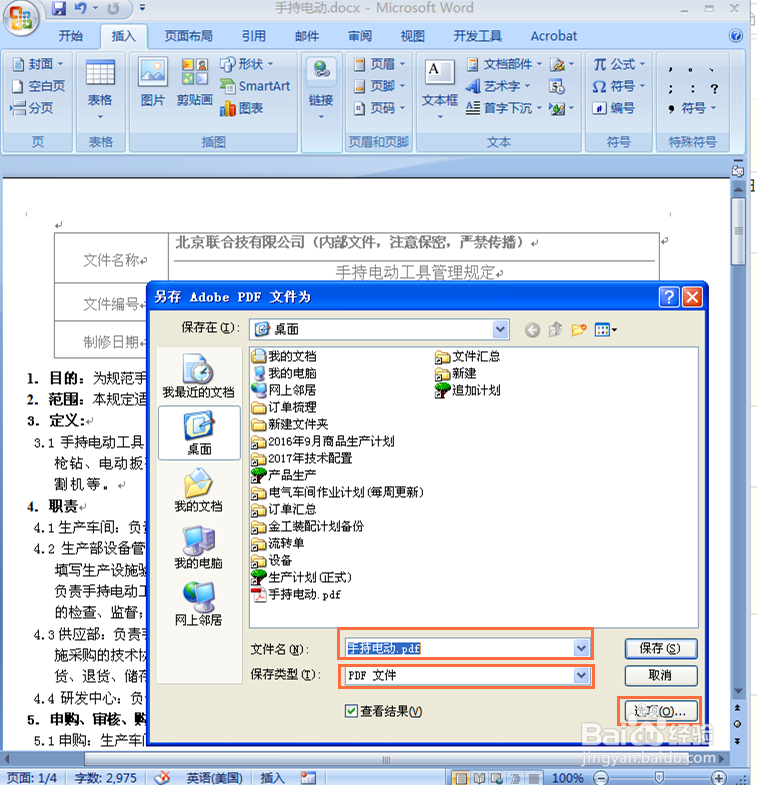Viewport: 757px width, 785px height.
Task: Select 生产计划(正式) shortcut in list
Action: click(x=302, y=577)
